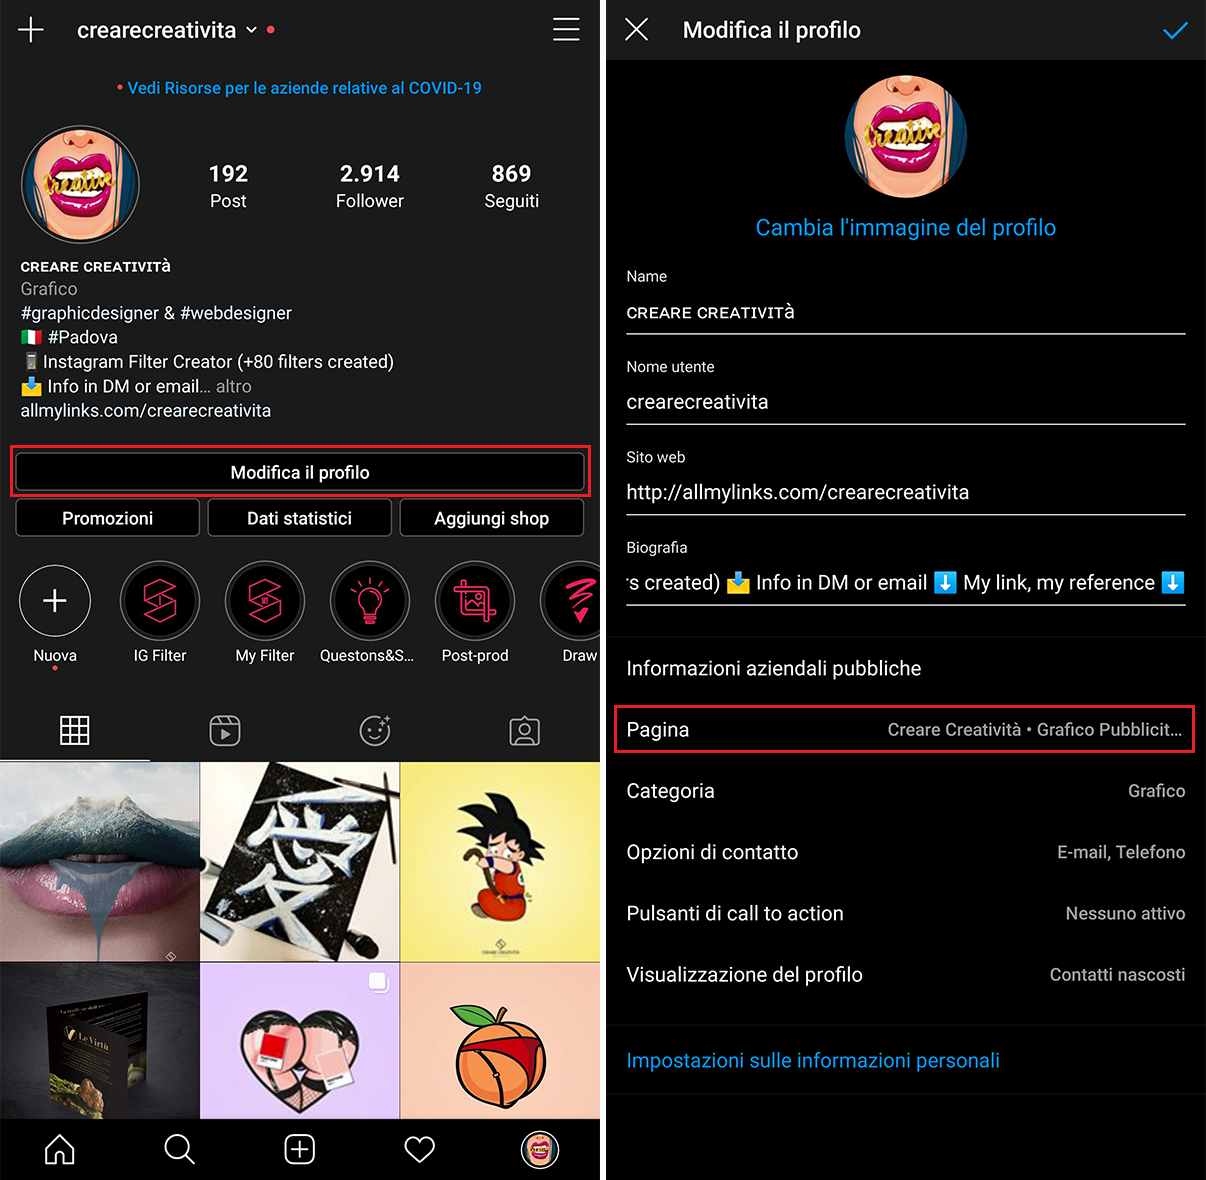Go to Home feed in bottom bar
Image resolution: width=1206 pixels, height=1180 pixels.
click(60, 1150)
